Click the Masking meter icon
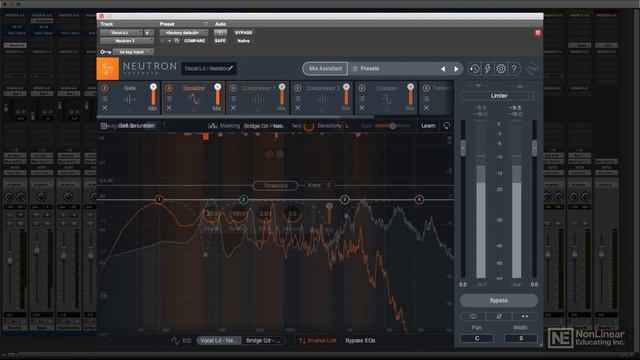Image resolution: width=640 pixels, height=360 pixels. tap(212, 126)
